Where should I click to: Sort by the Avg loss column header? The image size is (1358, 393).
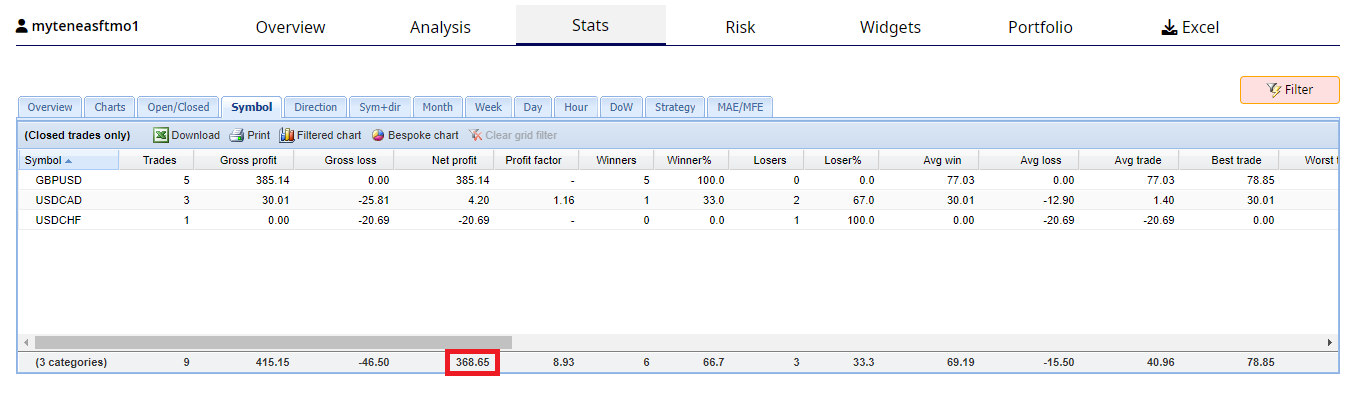pos(1029,160)
